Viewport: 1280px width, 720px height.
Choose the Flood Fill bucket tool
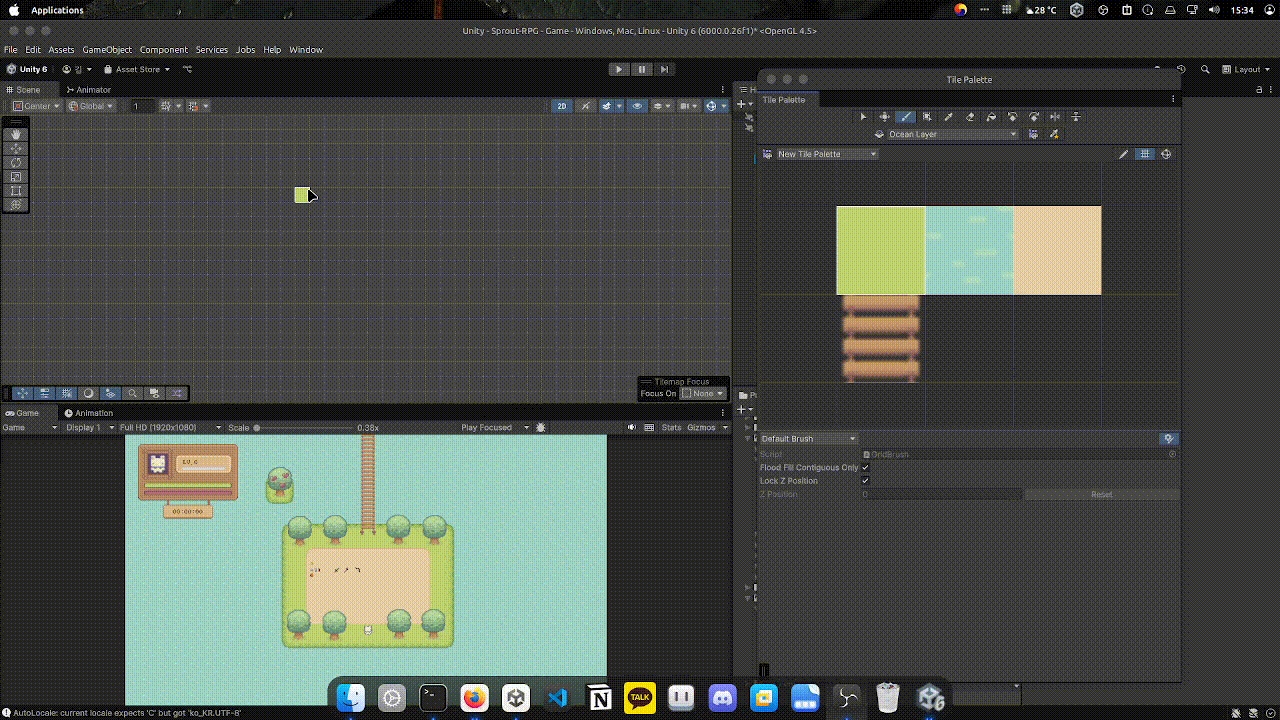(x=991, y=117)
